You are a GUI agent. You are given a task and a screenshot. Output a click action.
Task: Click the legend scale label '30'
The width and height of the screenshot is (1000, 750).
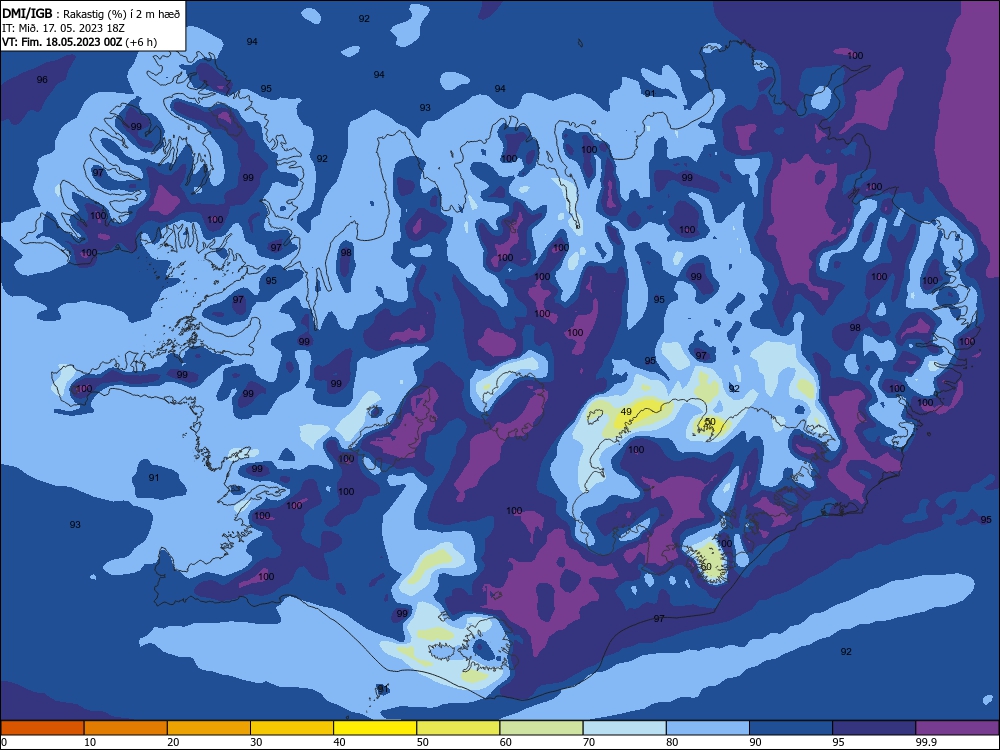coord(256,742)
